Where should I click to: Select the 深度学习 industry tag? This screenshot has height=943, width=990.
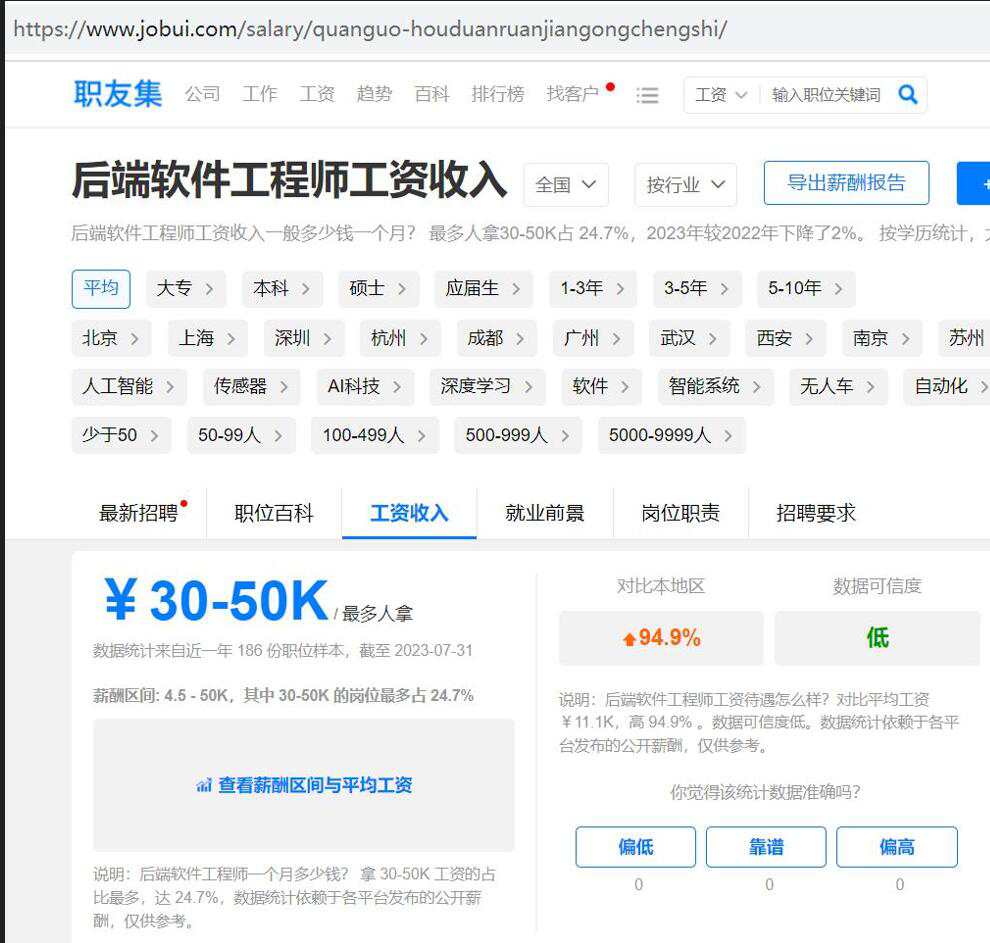click(x=487, y=387)
